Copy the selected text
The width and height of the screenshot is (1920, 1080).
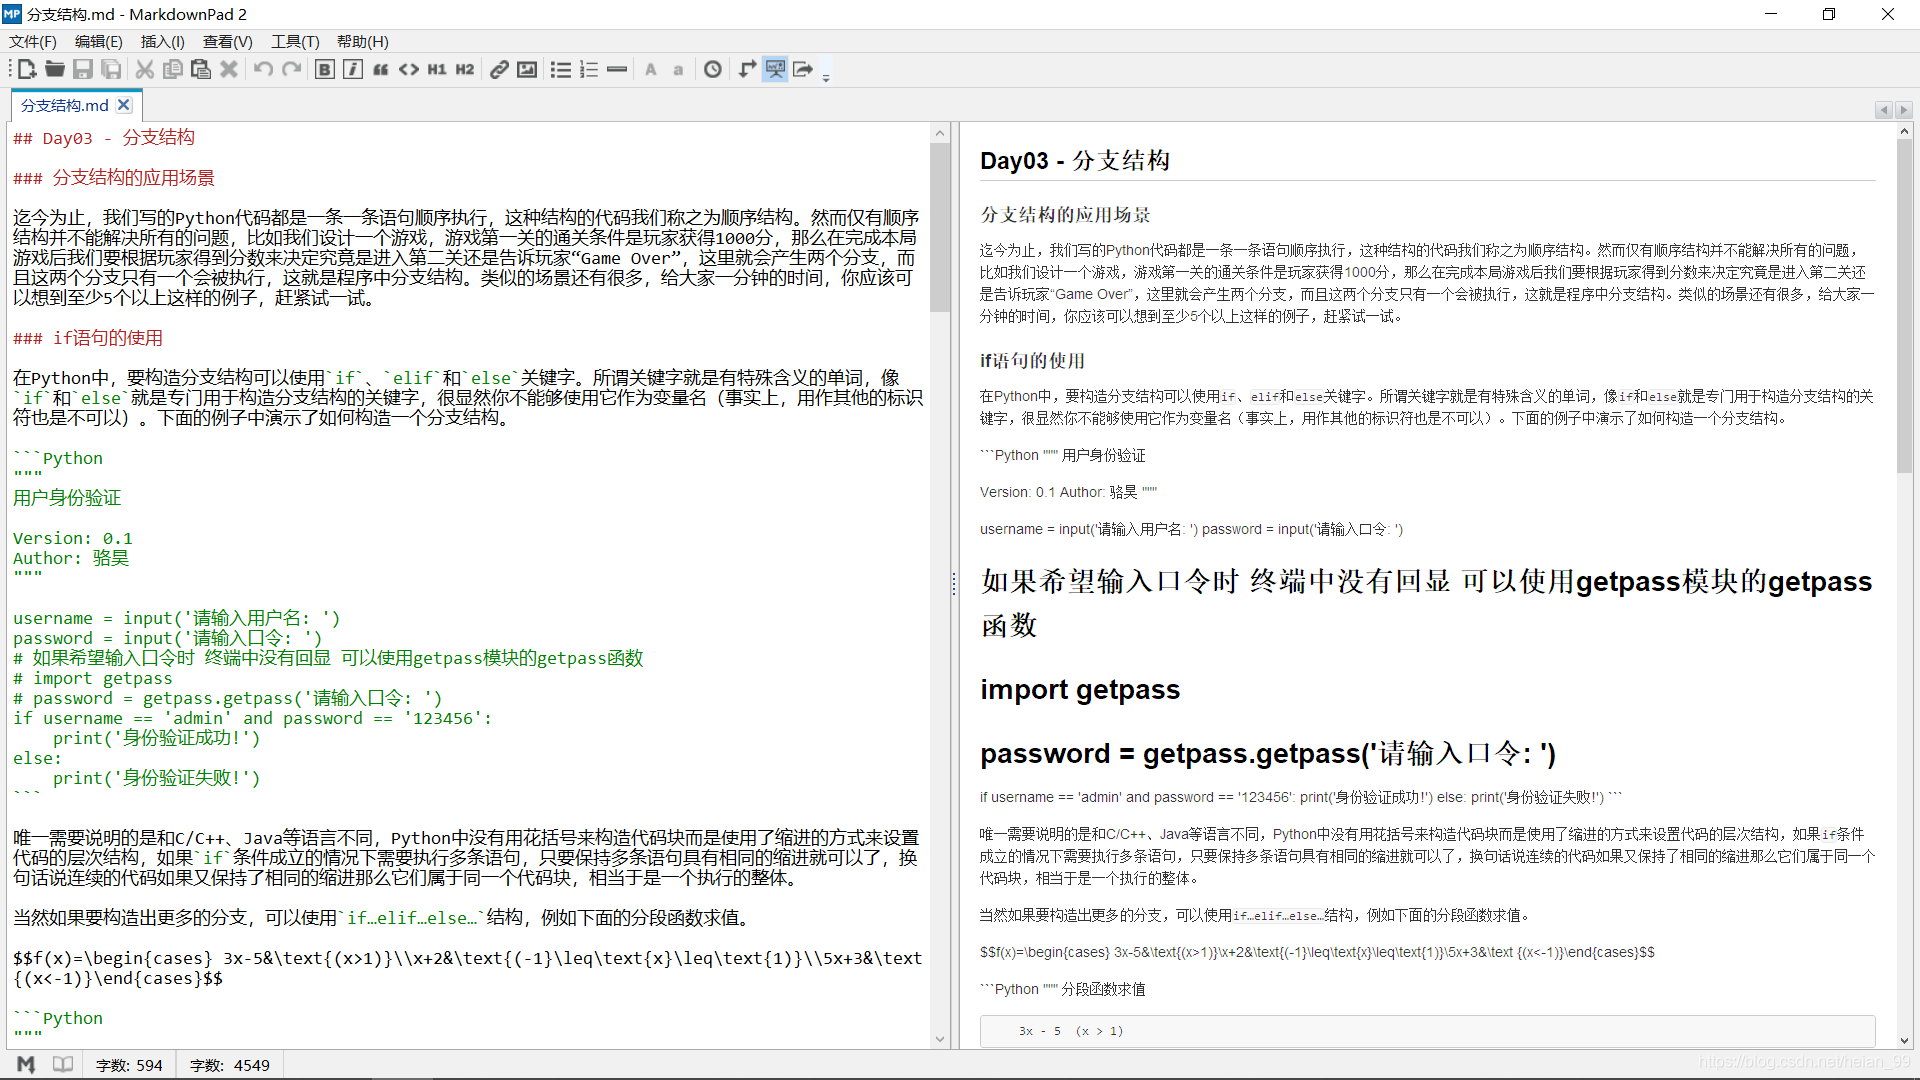click(173, 69)
